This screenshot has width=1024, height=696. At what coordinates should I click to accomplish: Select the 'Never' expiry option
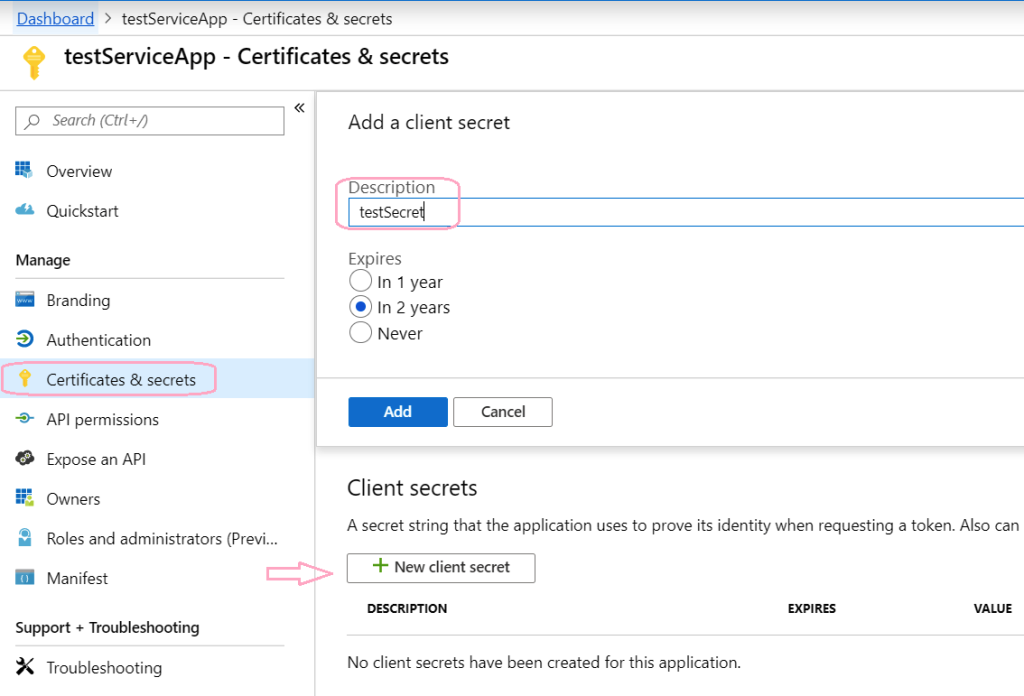[360, 332]
